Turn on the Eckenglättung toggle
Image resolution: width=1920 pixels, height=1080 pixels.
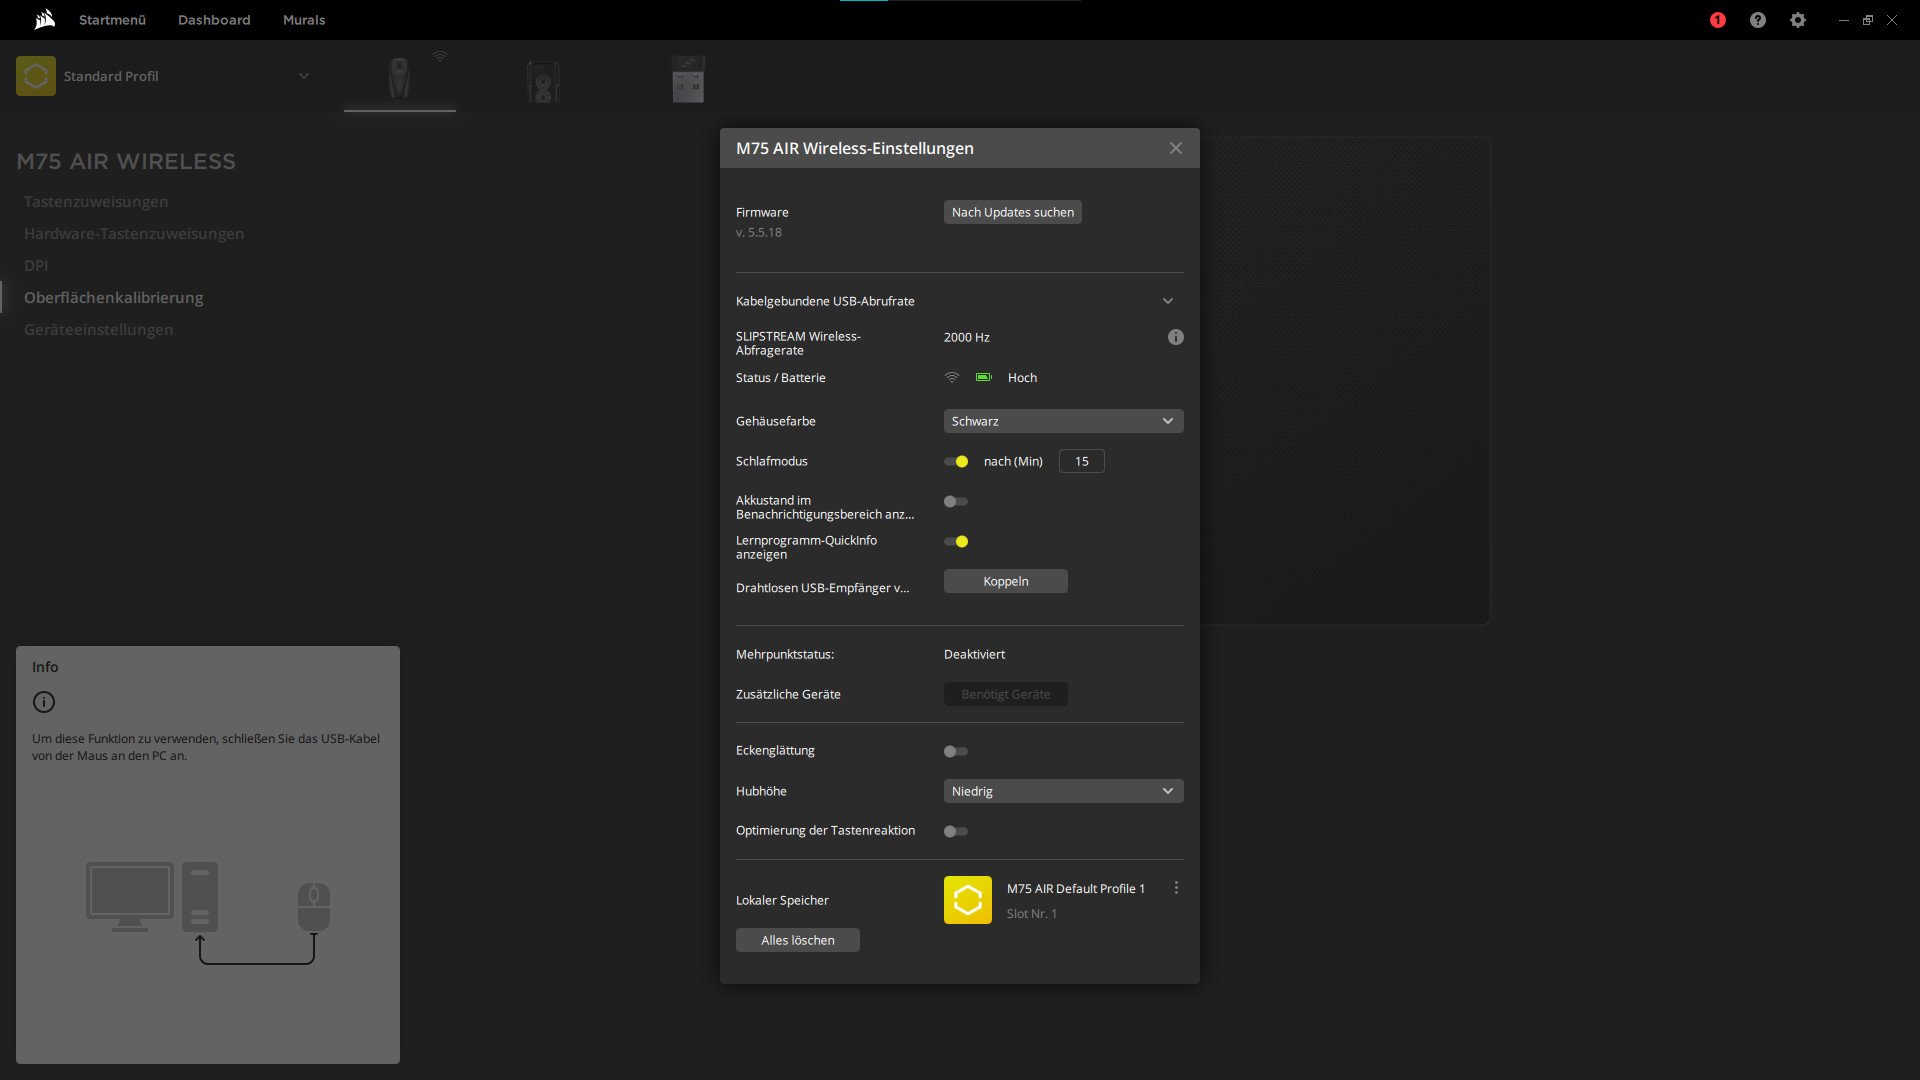coord(956,751)
